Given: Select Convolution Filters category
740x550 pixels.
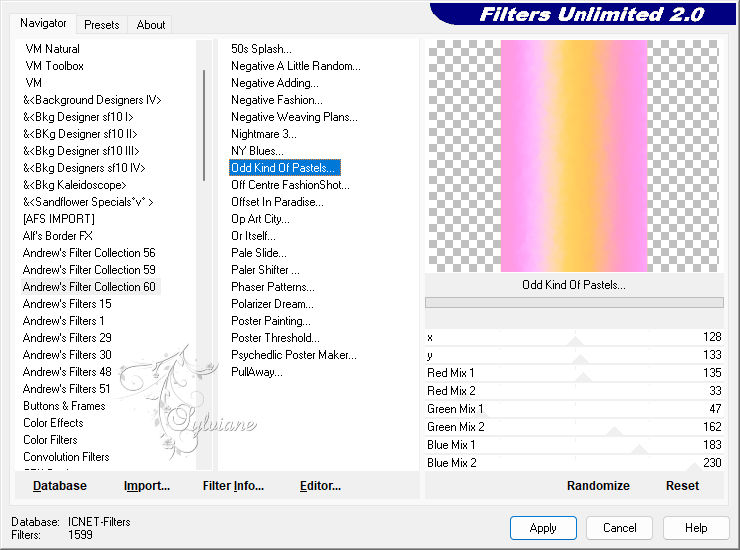Looking at the screenshot, I should pyautogui.click(x=66, y=457).
